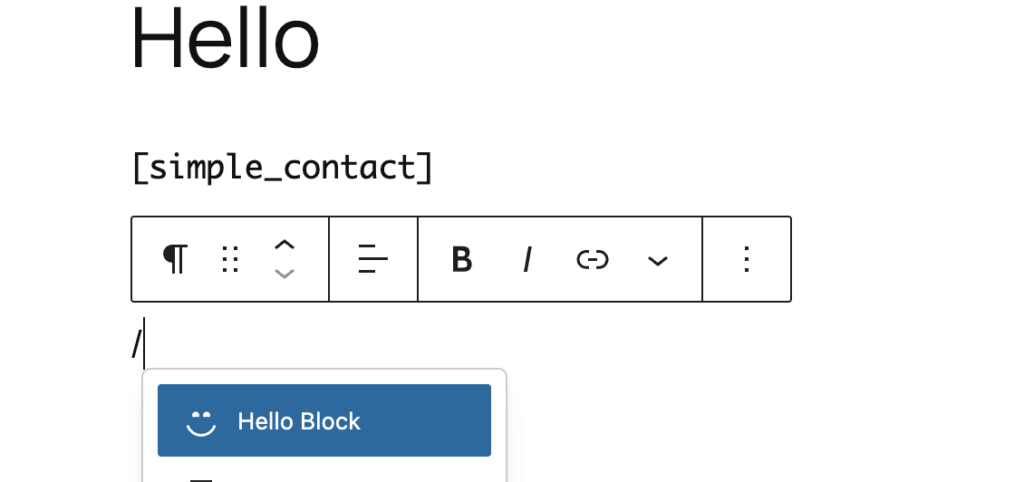
Task: Insert a link with the link icon
Action: click(x=592, y=259)
